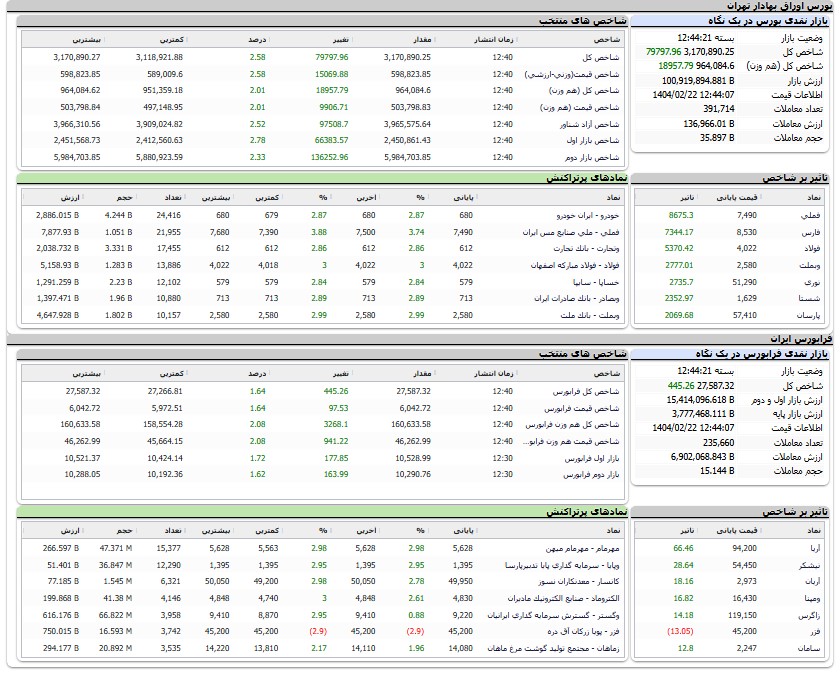
Task: Select زاگرس in farabourse index-impact table
Action: coord(809,615)
